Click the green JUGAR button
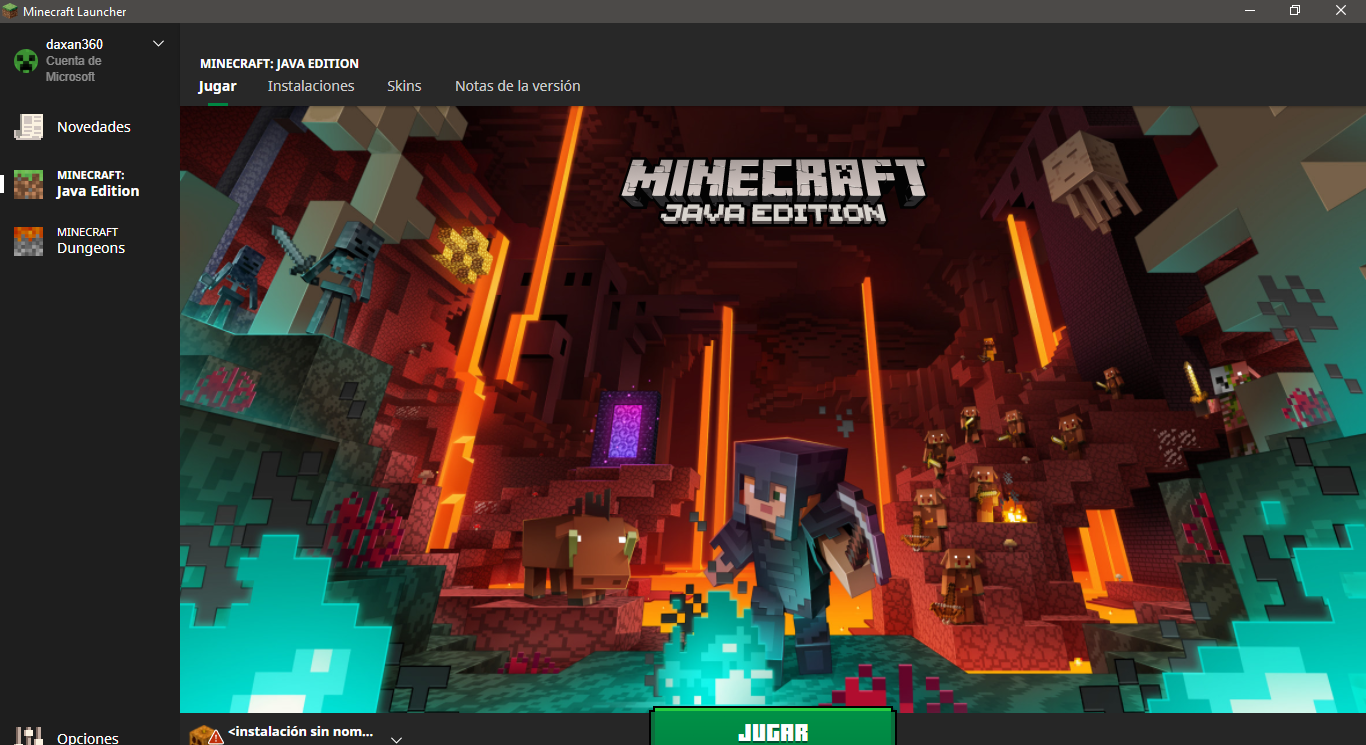This screenshot has width=1366, height=745. click(x=773, y=728)
